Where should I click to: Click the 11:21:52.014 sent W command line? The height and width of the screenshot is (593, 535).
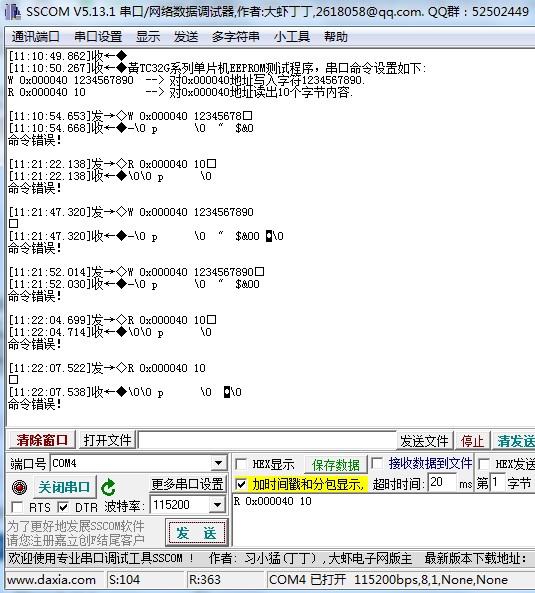coord(136,272)
